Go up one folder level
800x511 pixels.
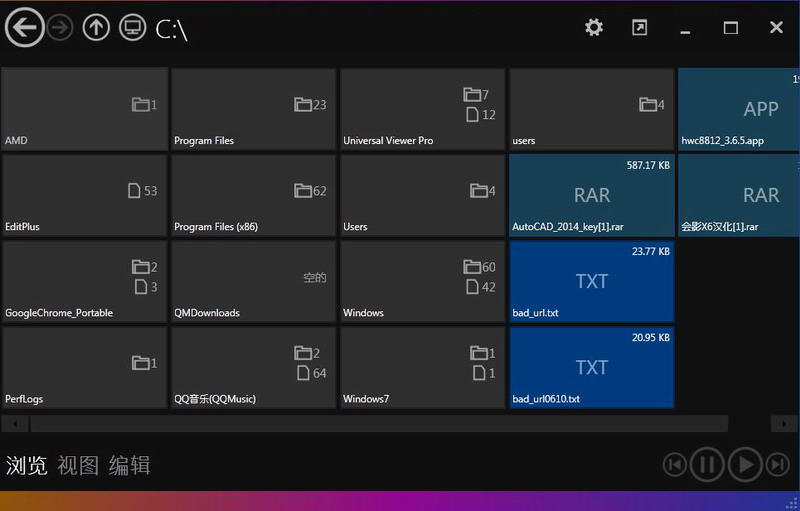coord(96,28)
